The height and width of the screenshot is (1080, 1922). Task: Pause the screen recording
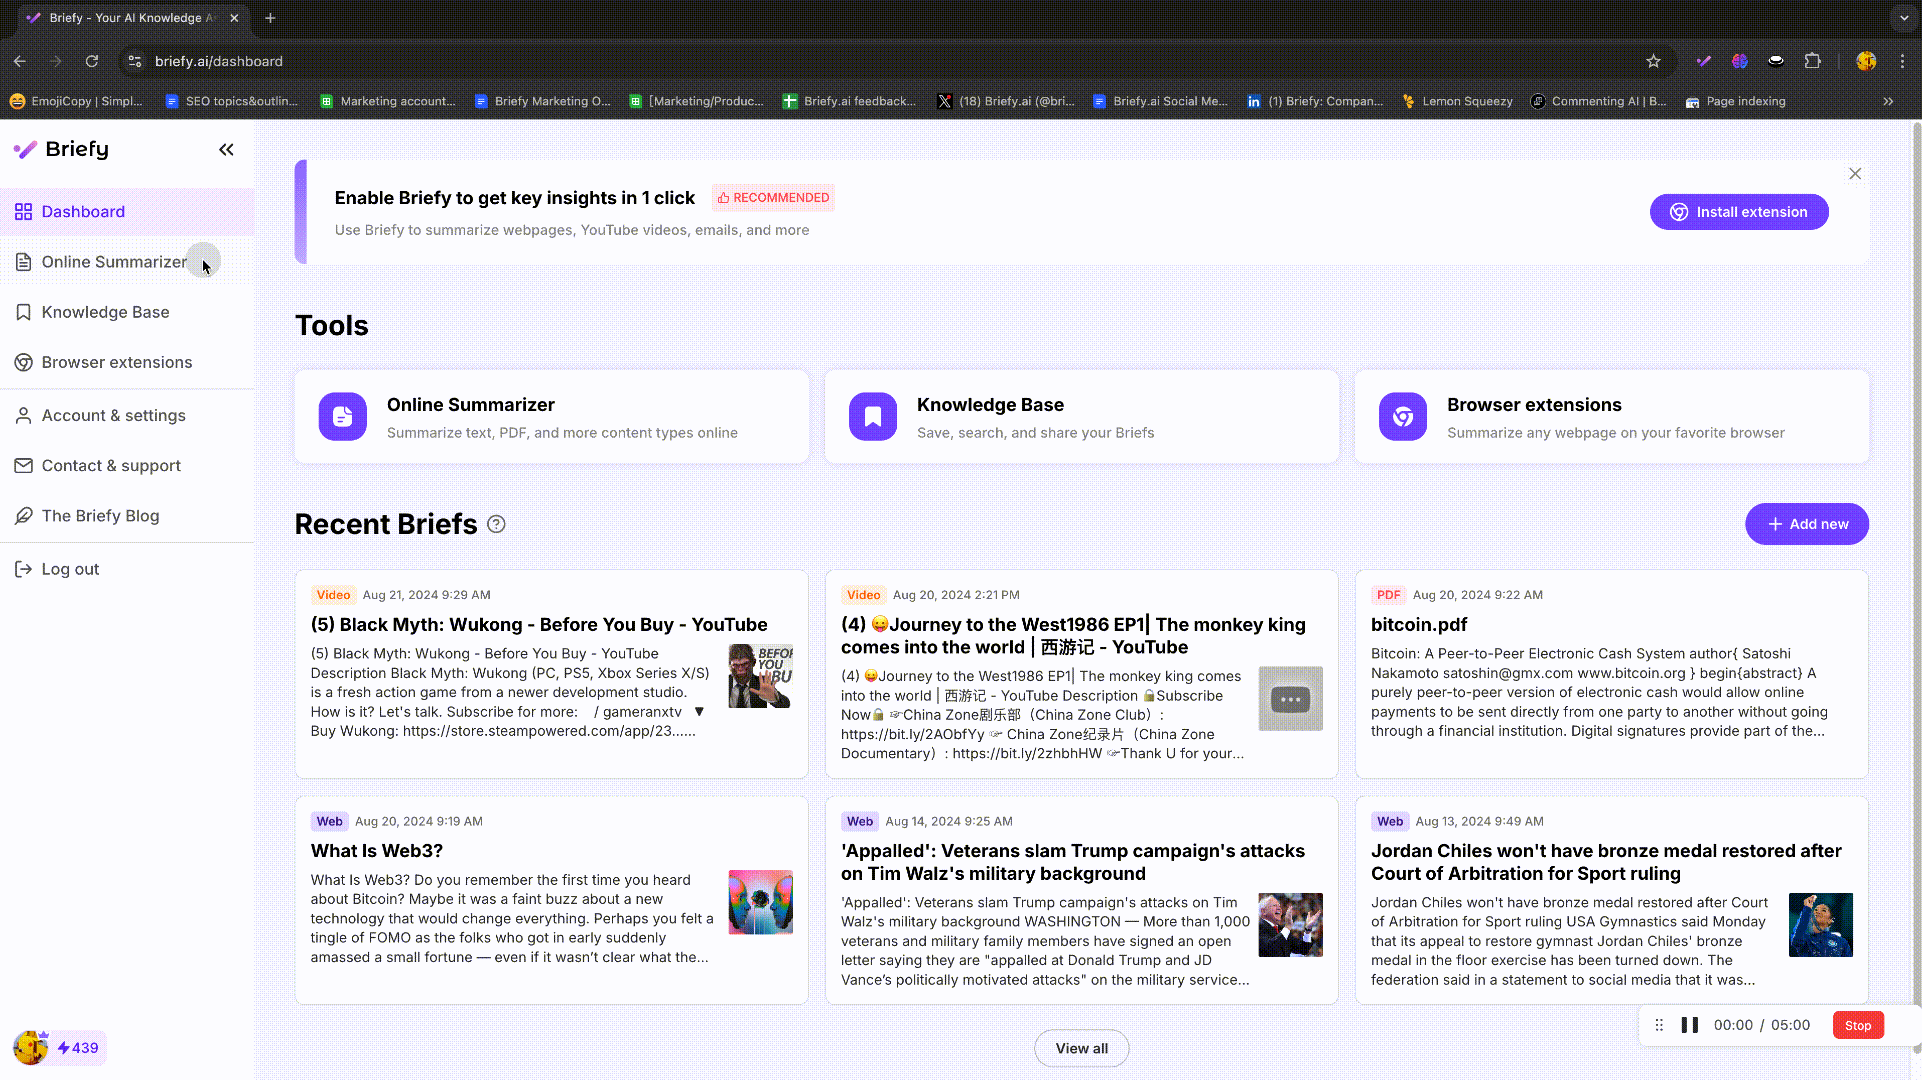(x=1689, y=1025)
